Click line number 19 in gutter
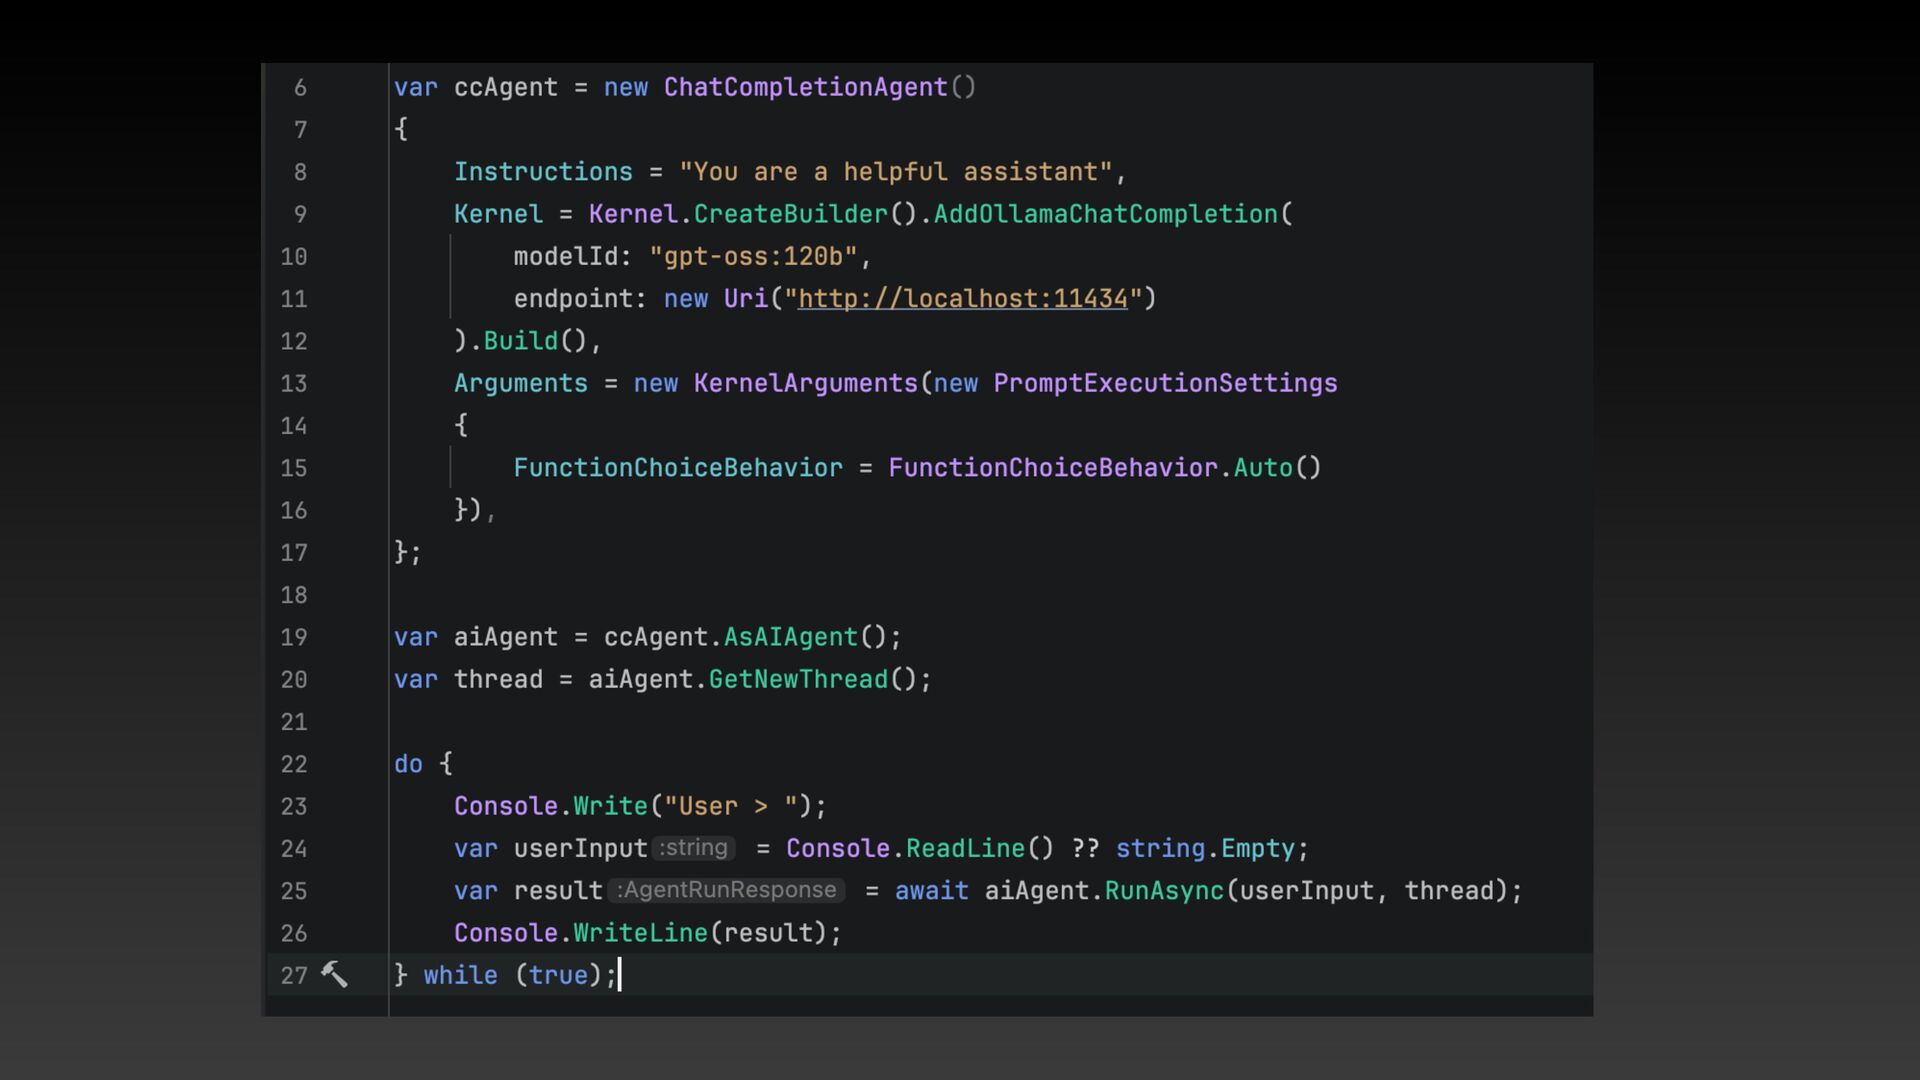 [x=294, y=638]
